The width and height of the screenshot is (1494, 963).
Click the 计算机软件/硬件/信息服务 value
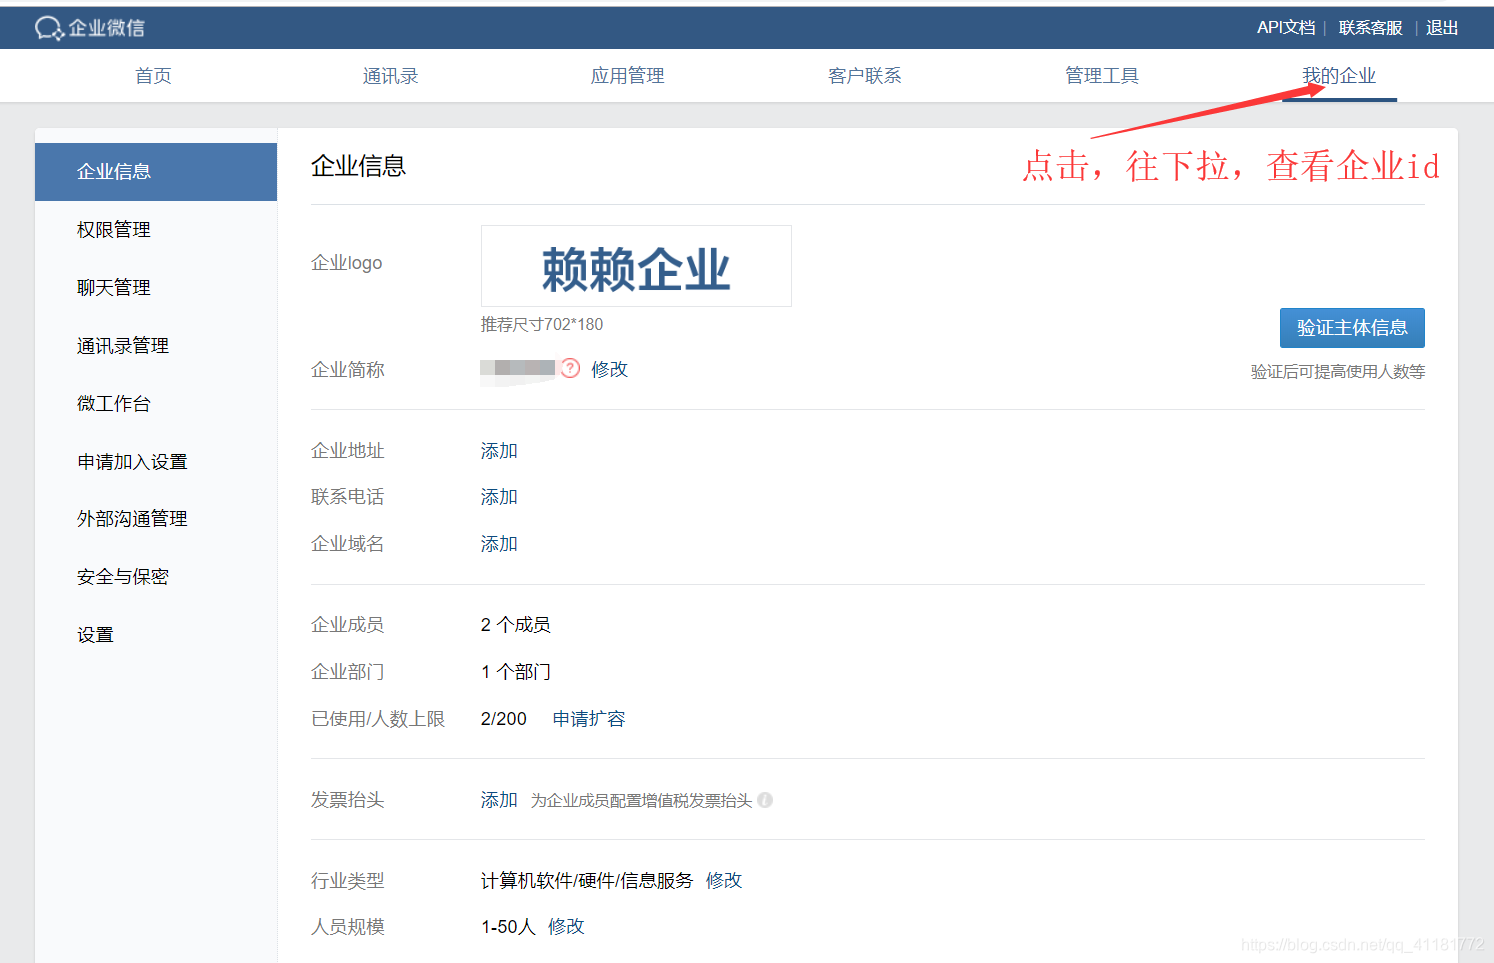click(587, 881)
